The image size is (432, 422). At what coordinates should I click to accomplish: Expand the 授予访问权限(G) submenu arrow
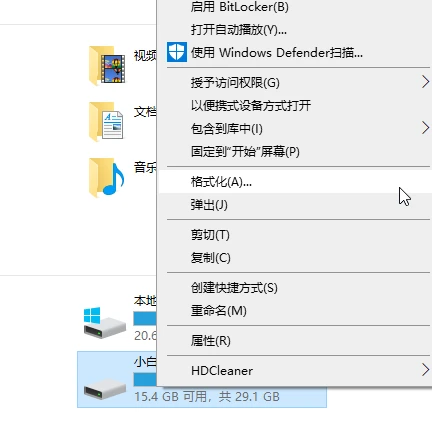tap(425, 82)
